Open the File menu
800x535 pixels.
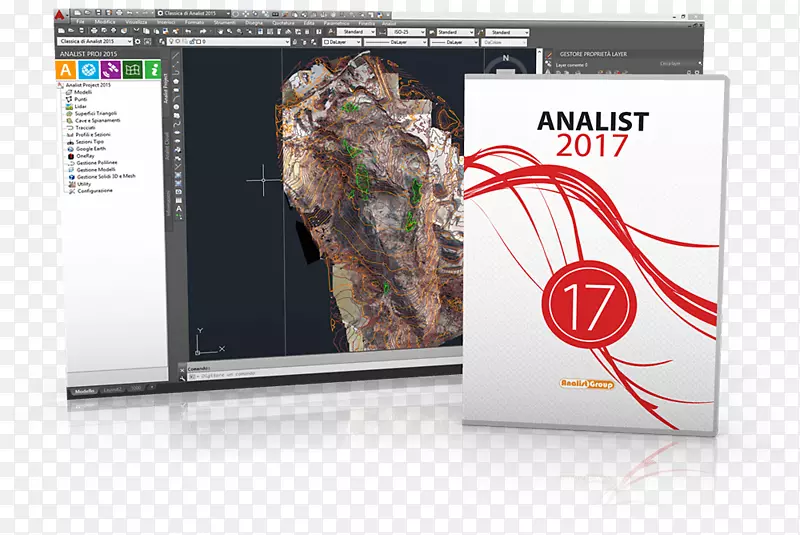pos(81,22)
